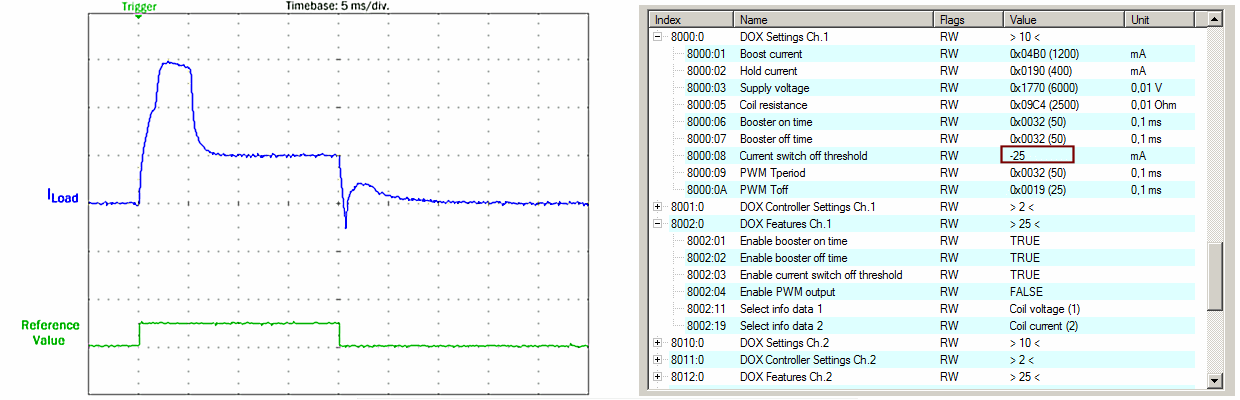This screenshot has width=1240, height=400.
Task: Click the 8000:08 index cell
Action: (x=704, y=156)
